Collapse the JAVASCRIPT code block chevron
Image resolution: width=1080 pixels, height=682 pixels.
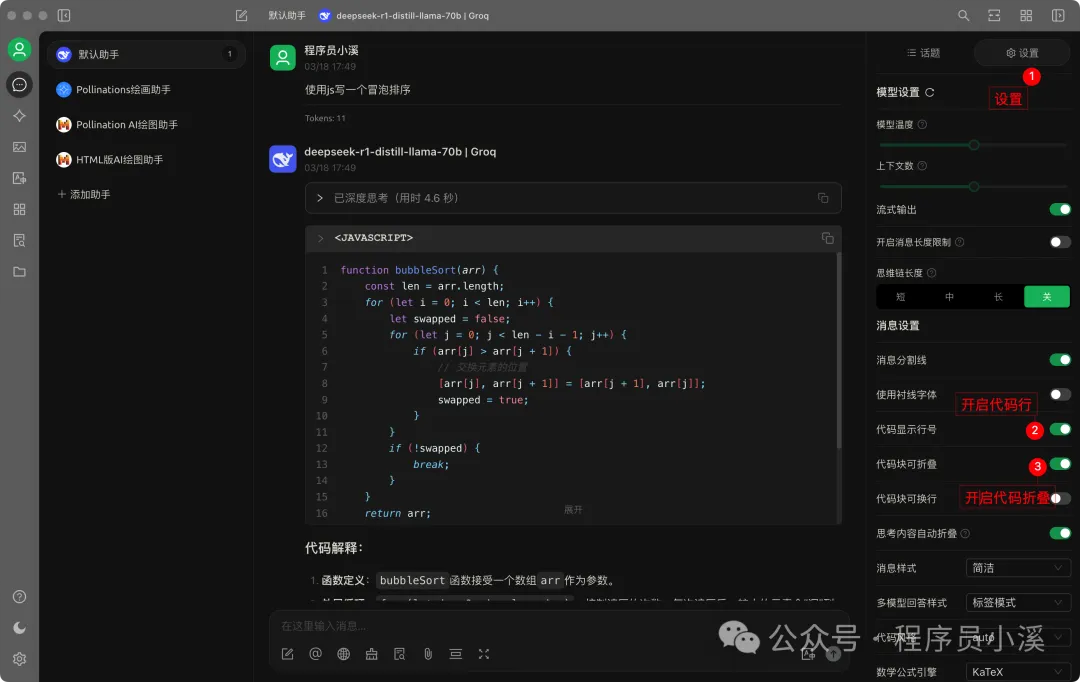click(321, 238)
